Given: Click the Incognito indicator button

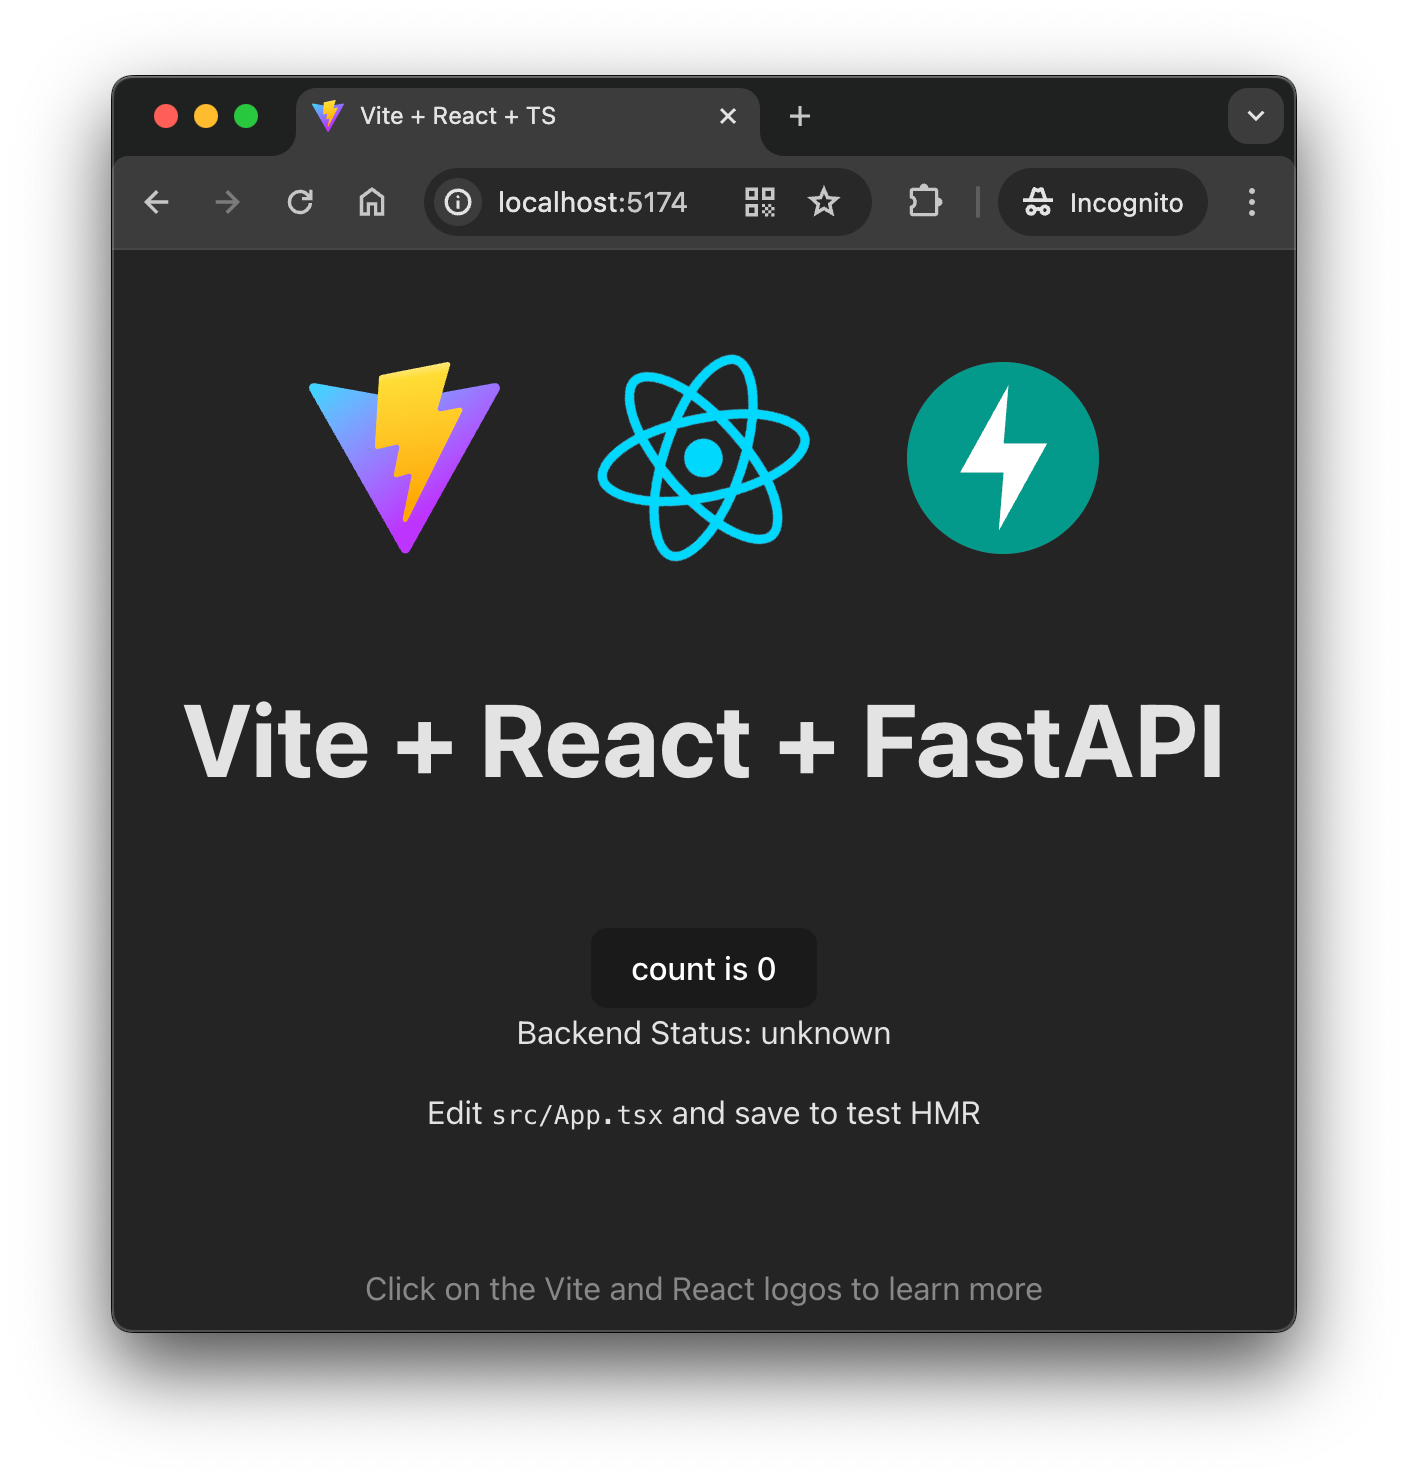Looking at the screenshot, I should tap(1103, 202).
